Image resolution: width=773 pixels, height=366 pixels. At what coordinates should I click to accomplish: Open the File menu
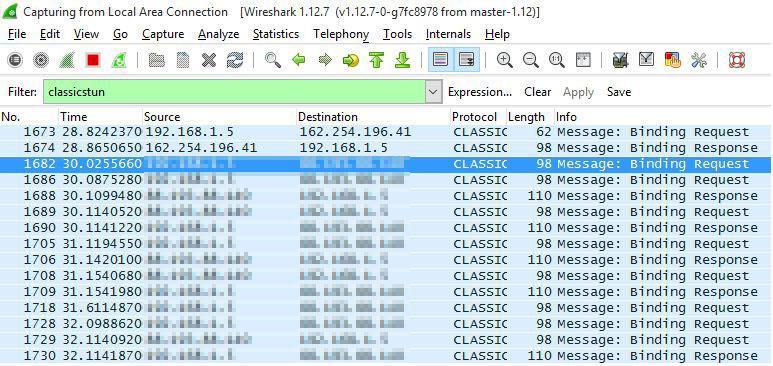[17, 34]
